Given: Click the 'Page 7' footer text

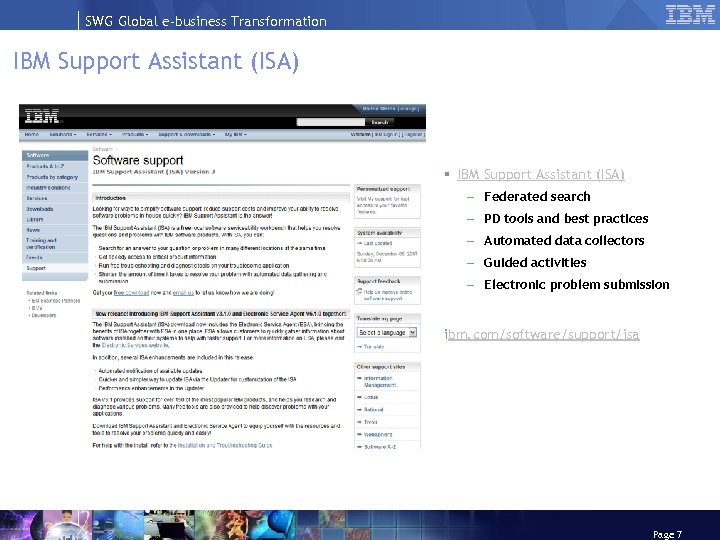Looking at the screenshot, I should point(667,534).
